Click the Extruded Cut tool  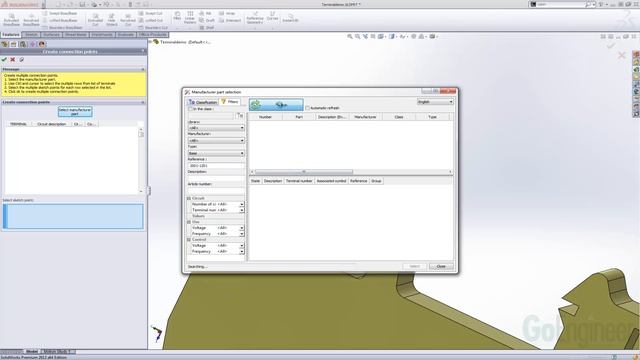[x=95, y=19]
